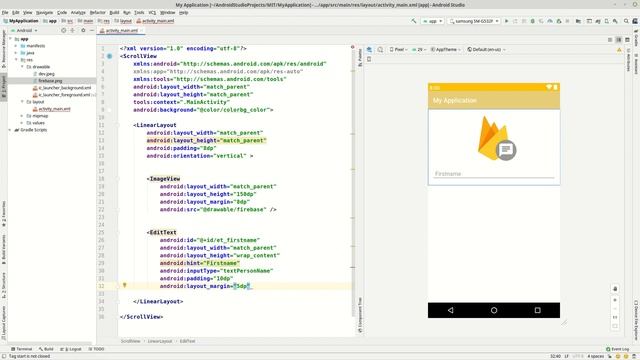Click Sync Project with Gradle icon
The width and height of the screenshot is (640, 360).
(x=598, y=21)
